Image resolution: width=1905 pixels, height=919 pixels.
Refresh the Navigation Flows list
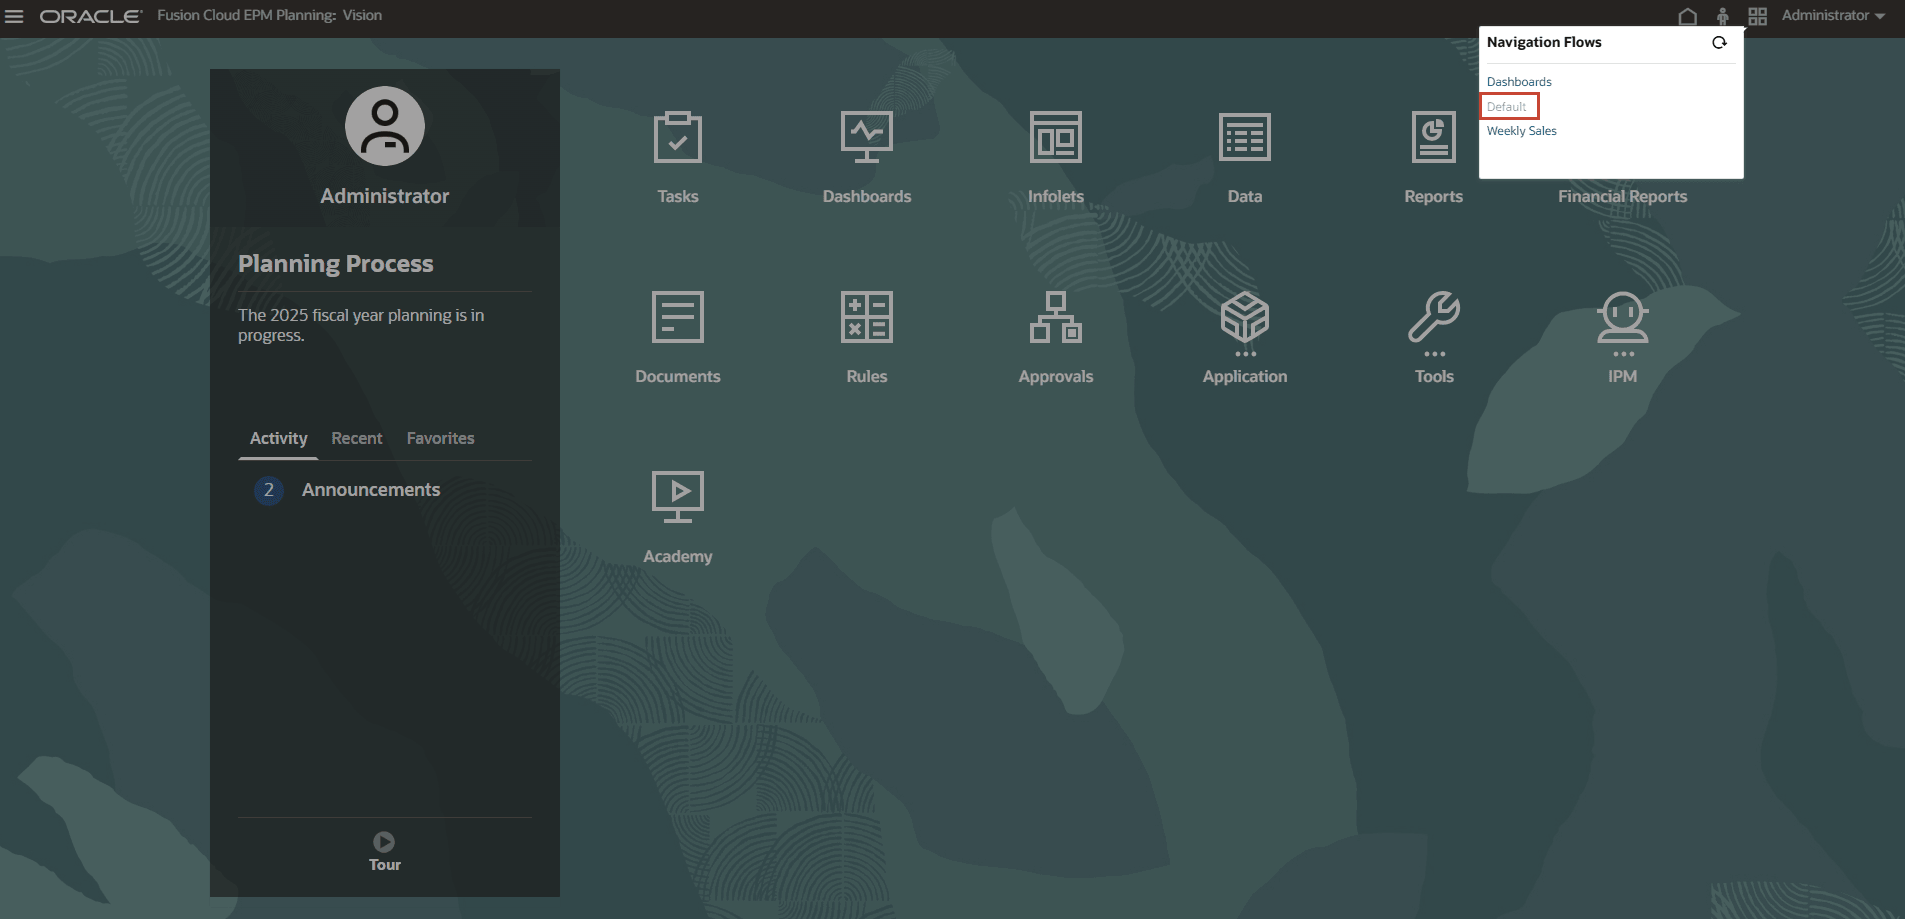point(1719,42)
